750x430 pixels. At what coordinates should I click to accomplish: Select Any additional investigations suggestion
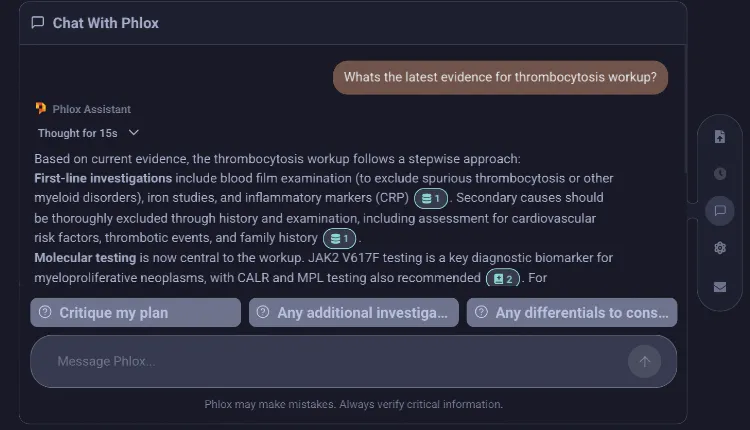pyautogui.click(x=353, y=313)
